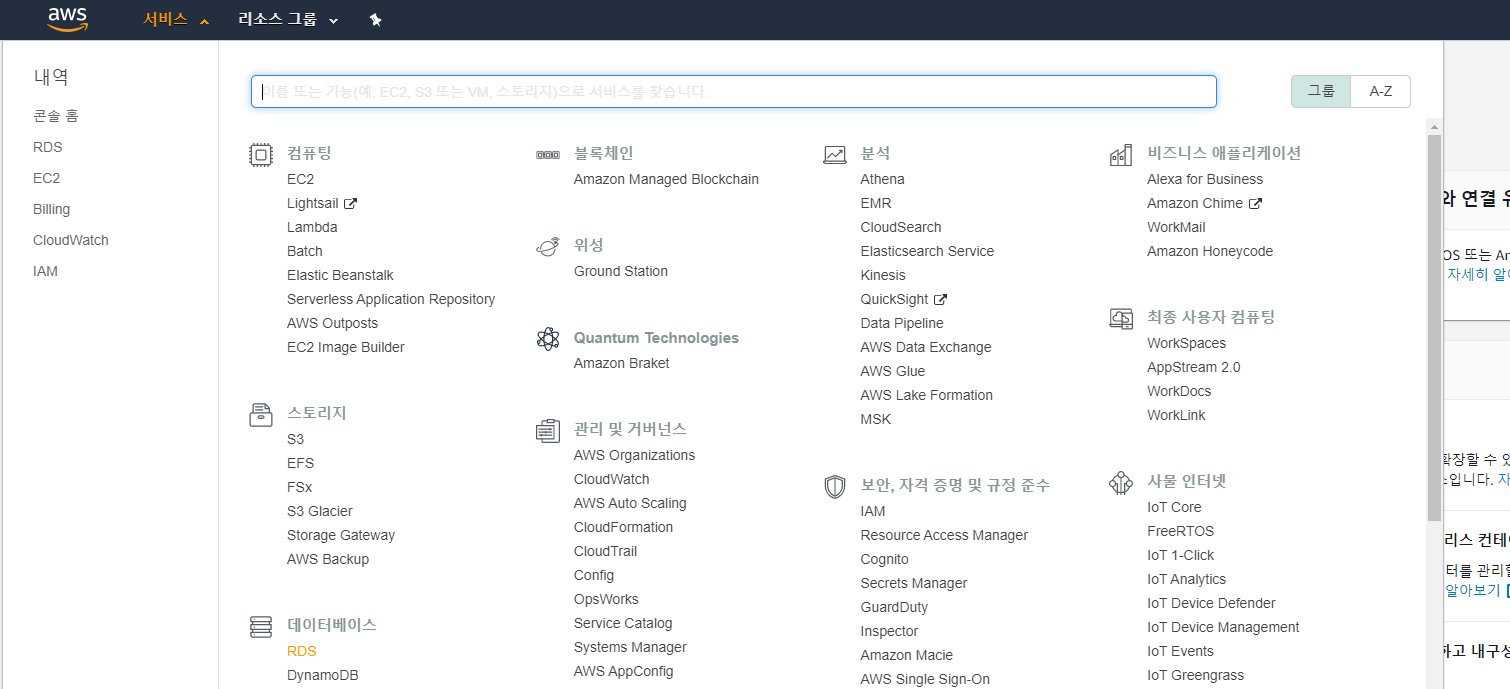Open EC2 under Computing category
1510x689 pixels.
tap(301, 179)
